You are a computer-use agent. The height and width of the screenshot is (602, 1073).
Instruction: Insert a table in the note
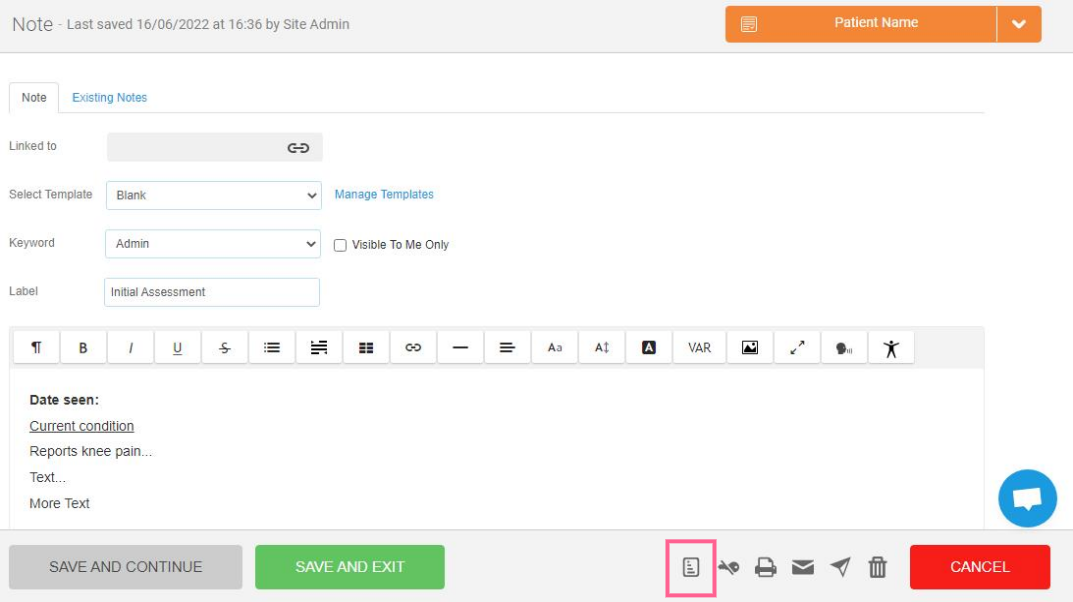click(x=366, y=348)
